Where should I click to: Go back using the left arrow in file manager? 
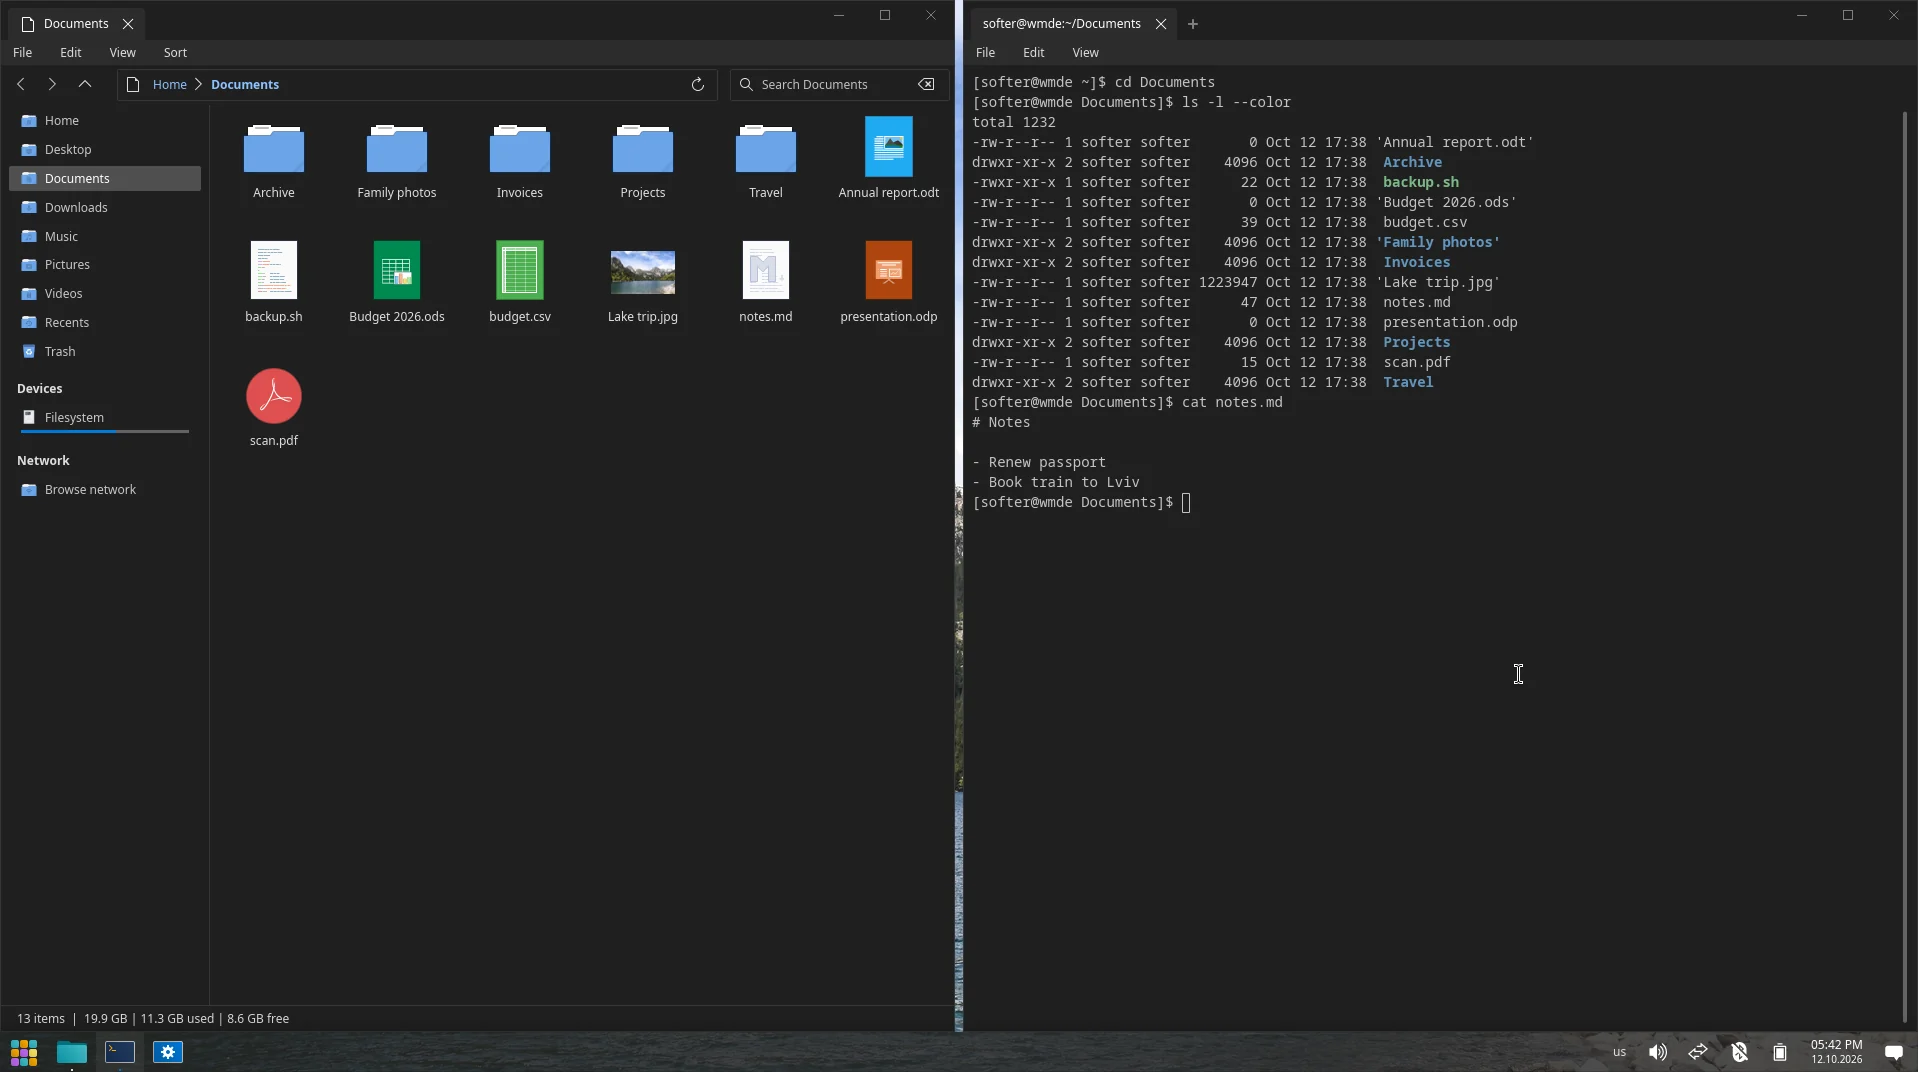click(21, 84)
